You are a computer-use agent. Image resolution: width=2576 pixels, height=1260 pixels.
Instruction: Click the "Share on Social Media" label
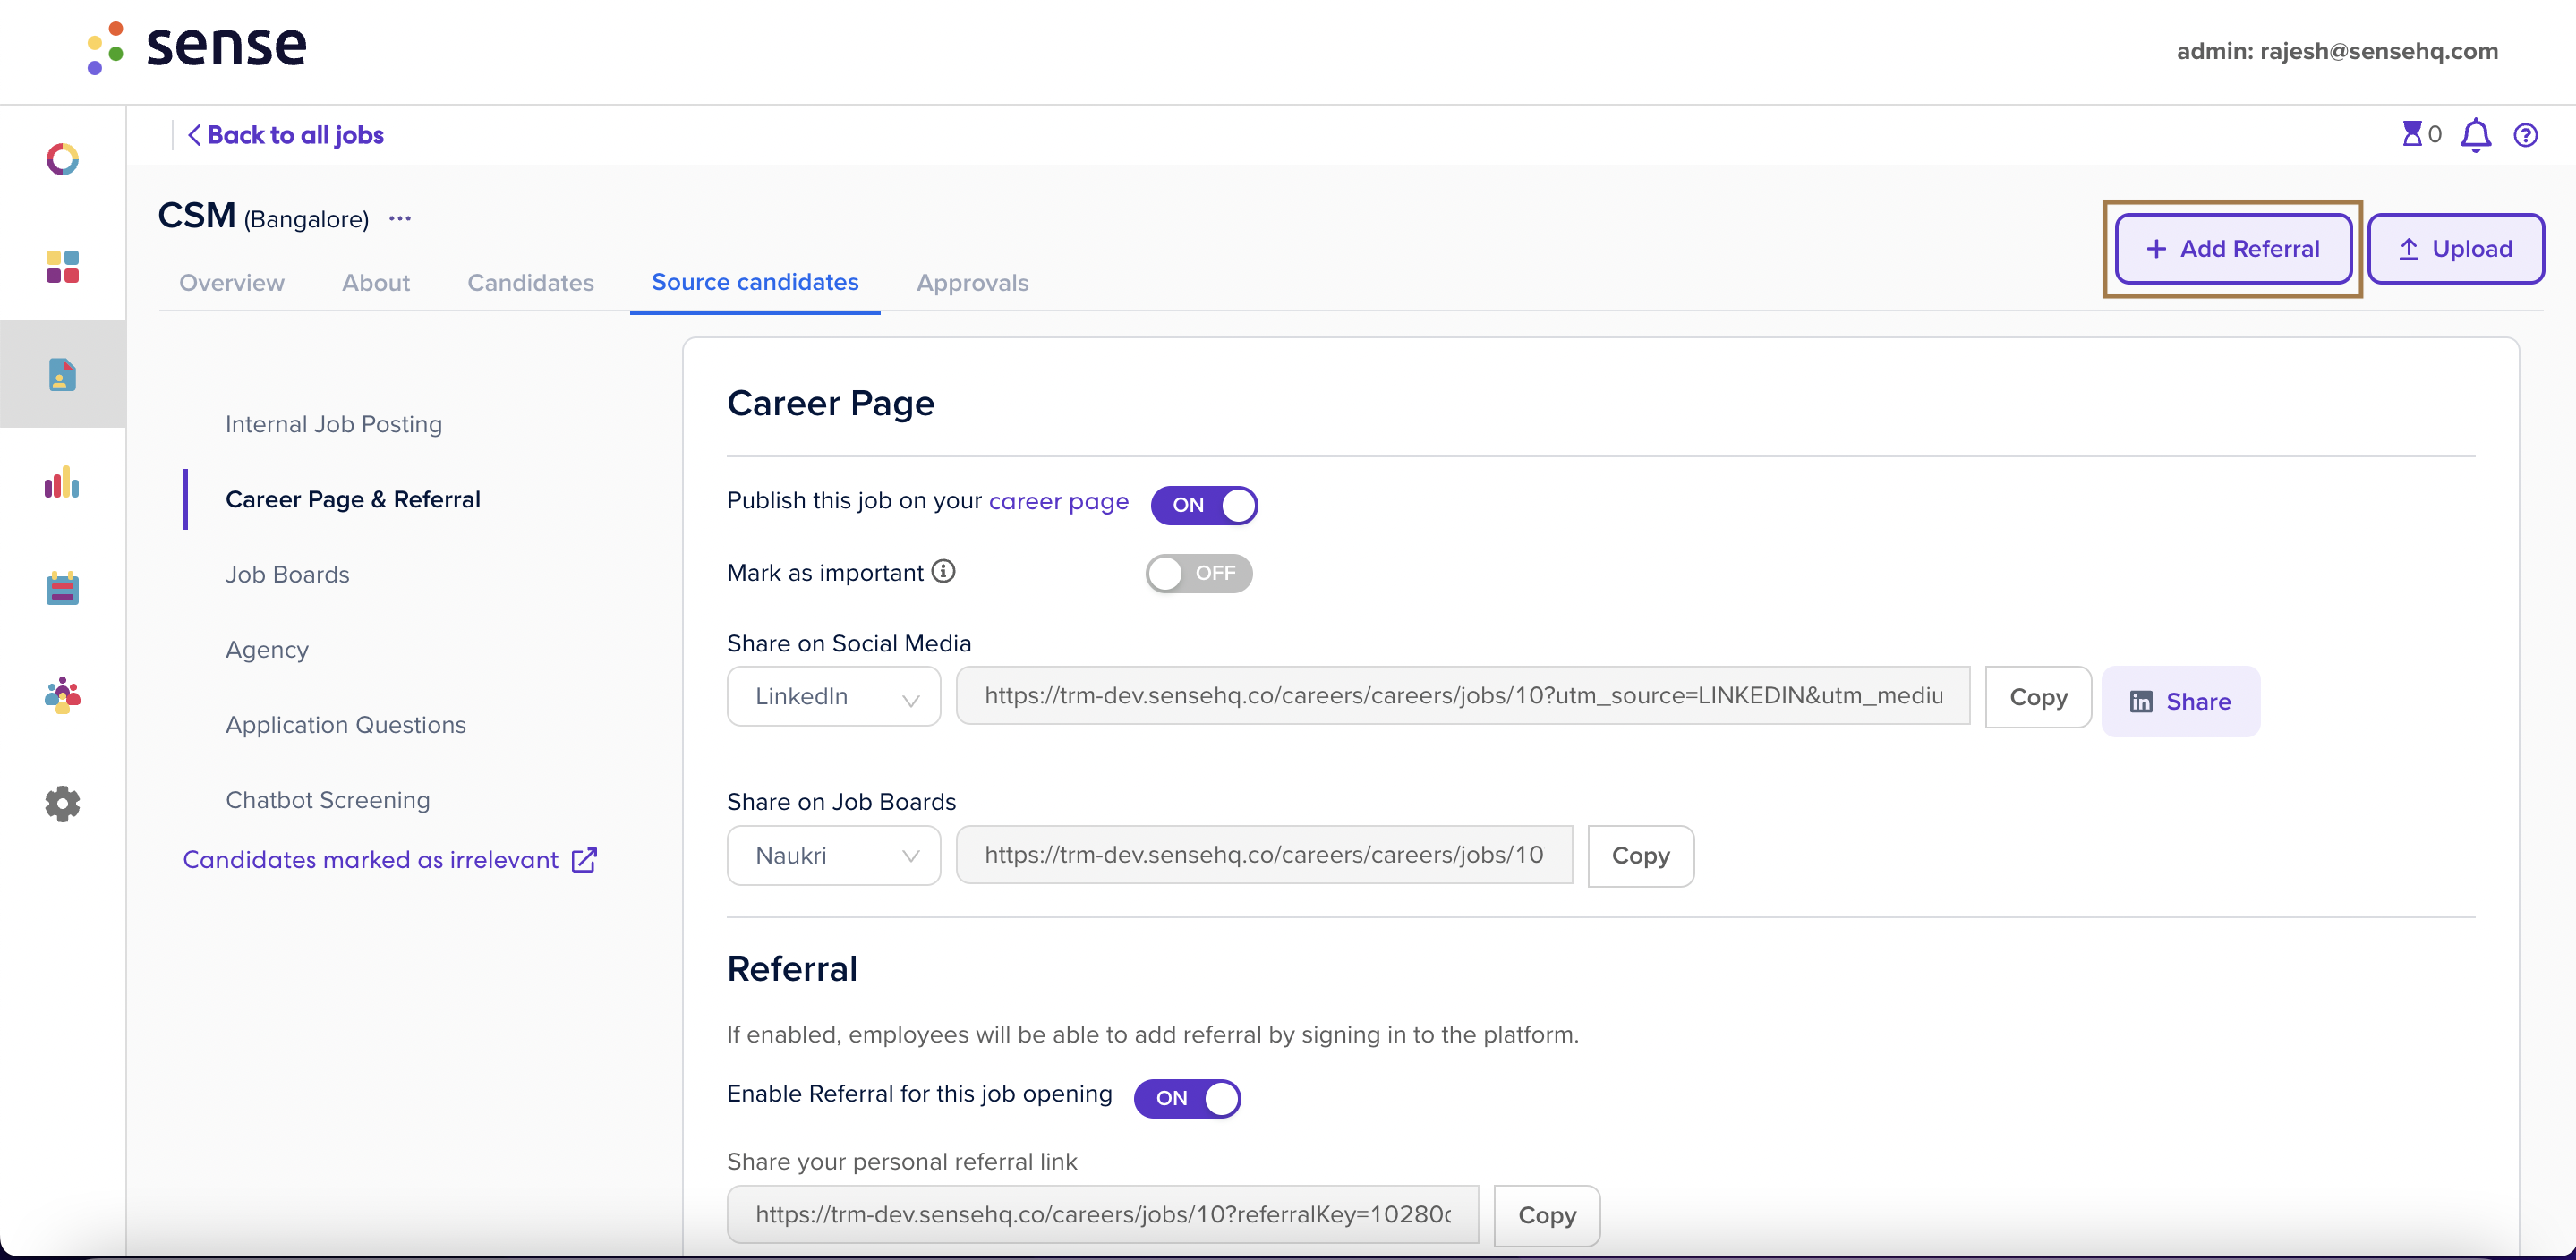click(849, 643)
